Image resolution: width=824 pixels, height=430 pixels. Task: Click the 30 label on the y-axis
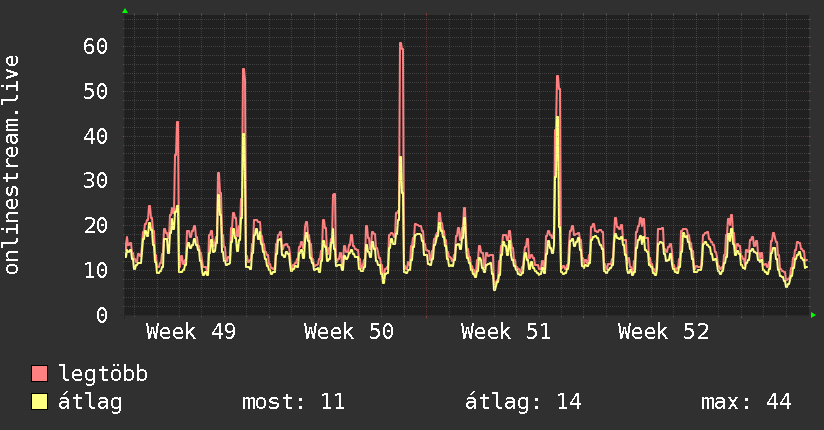coord(95,180)
